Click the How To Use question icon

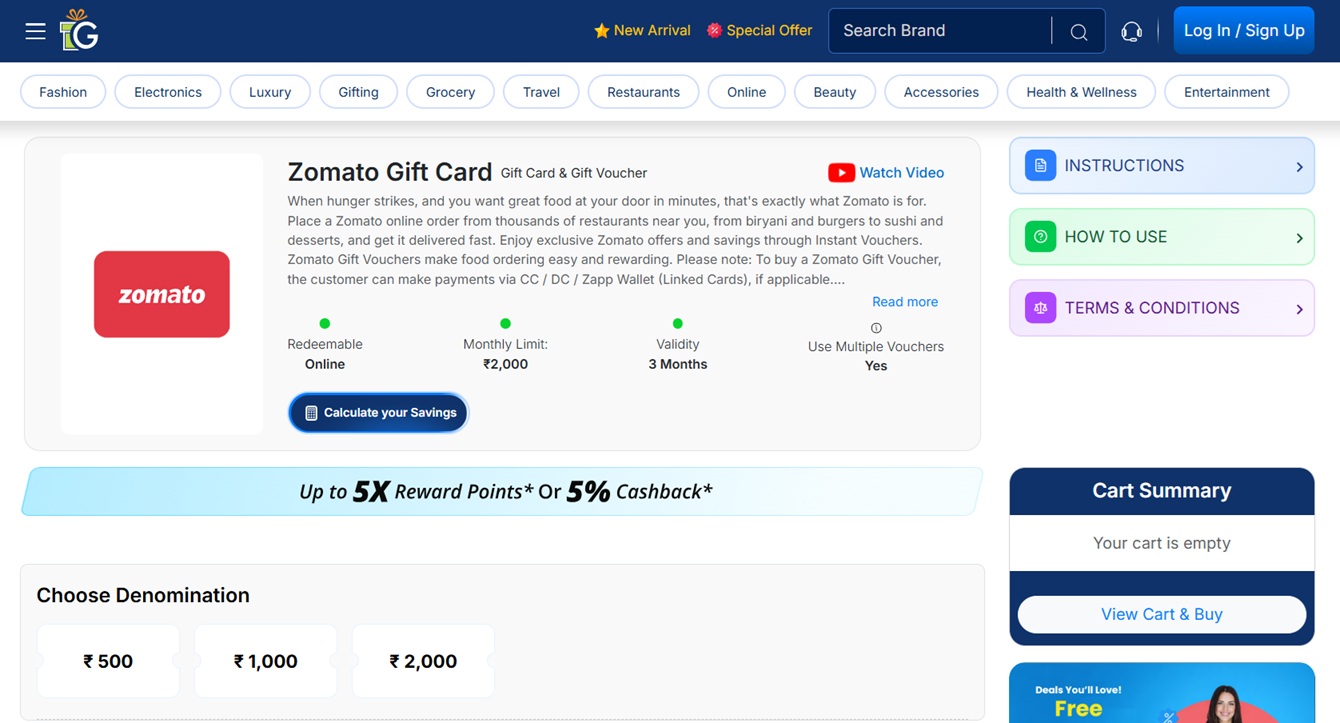(x=1040, y=237)
